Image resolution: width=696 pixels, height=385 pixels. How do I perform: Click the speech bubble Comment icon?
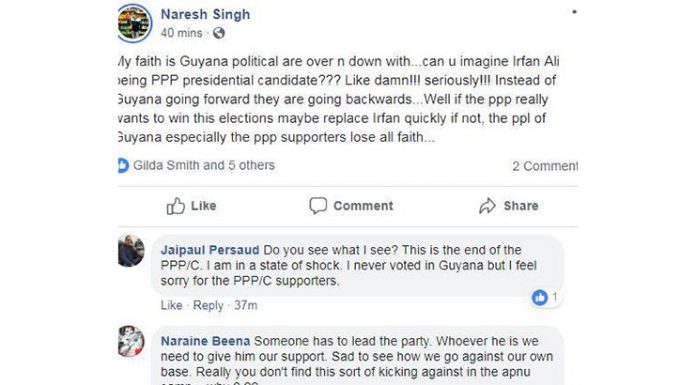(318, 206)
